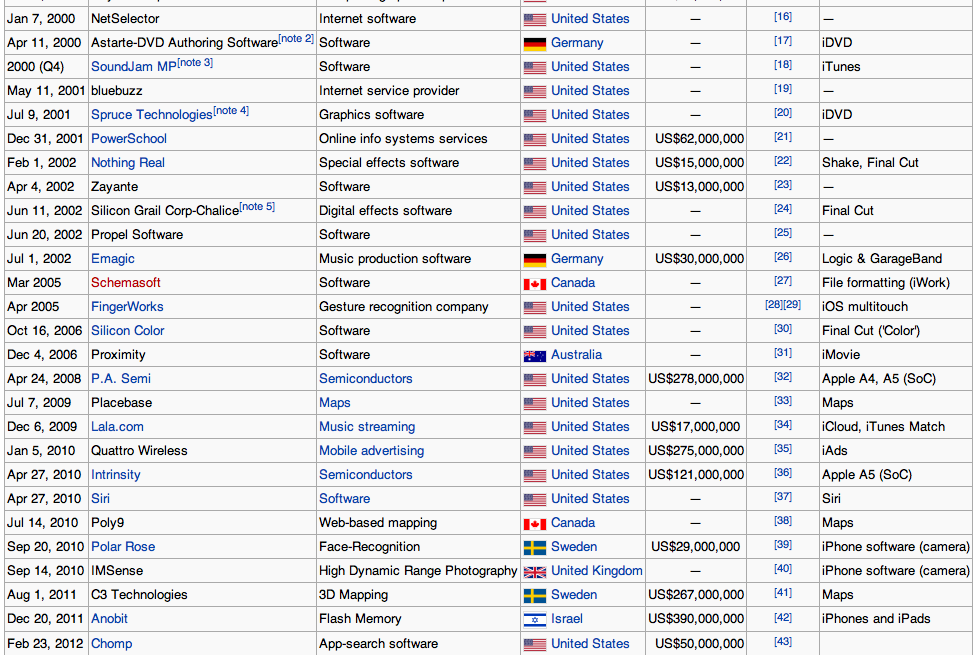Open the Emagic link
The width and height of the screenshot is (977, 655).
(113, 259)
